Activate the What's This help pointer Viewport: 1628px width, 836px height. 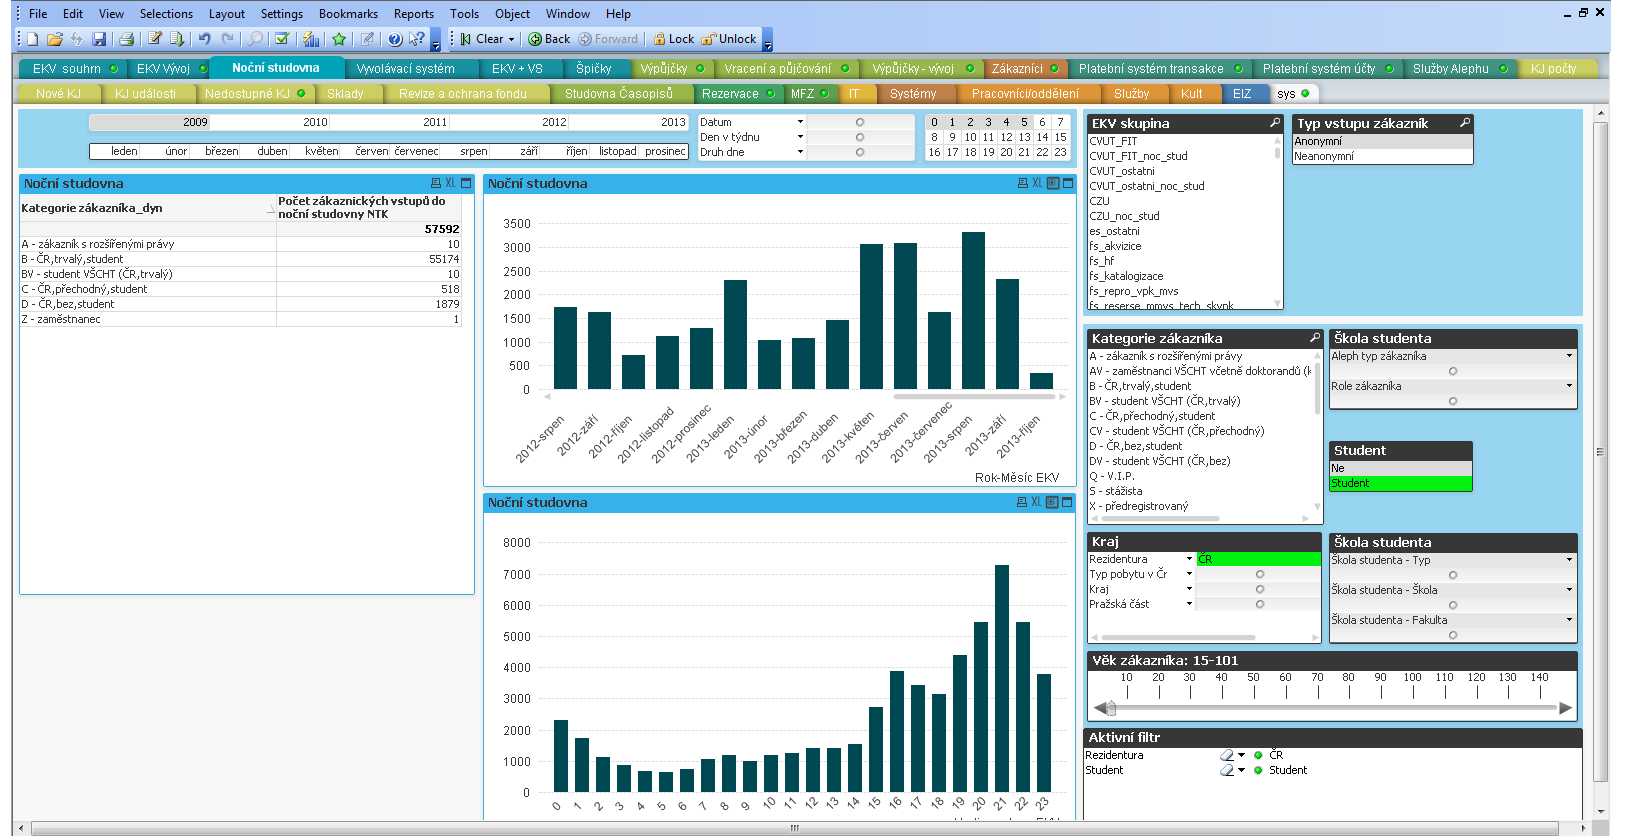click(x=417, y=39)
